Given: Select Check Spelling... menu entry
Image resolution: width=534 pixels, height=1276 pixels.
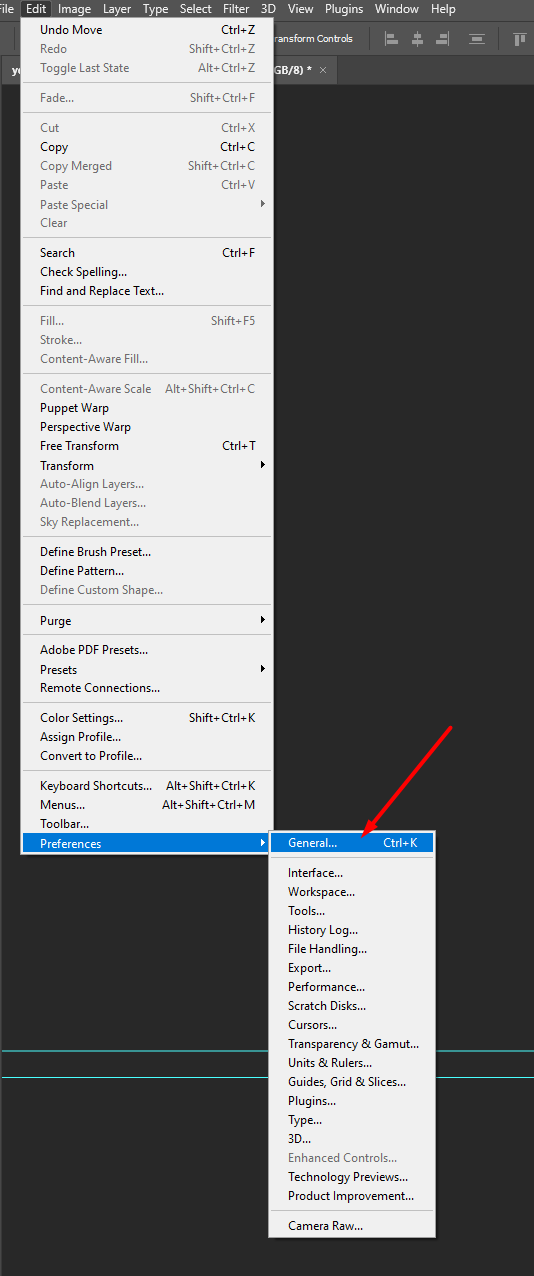Looking at the screenshot, I should point(147,272).
